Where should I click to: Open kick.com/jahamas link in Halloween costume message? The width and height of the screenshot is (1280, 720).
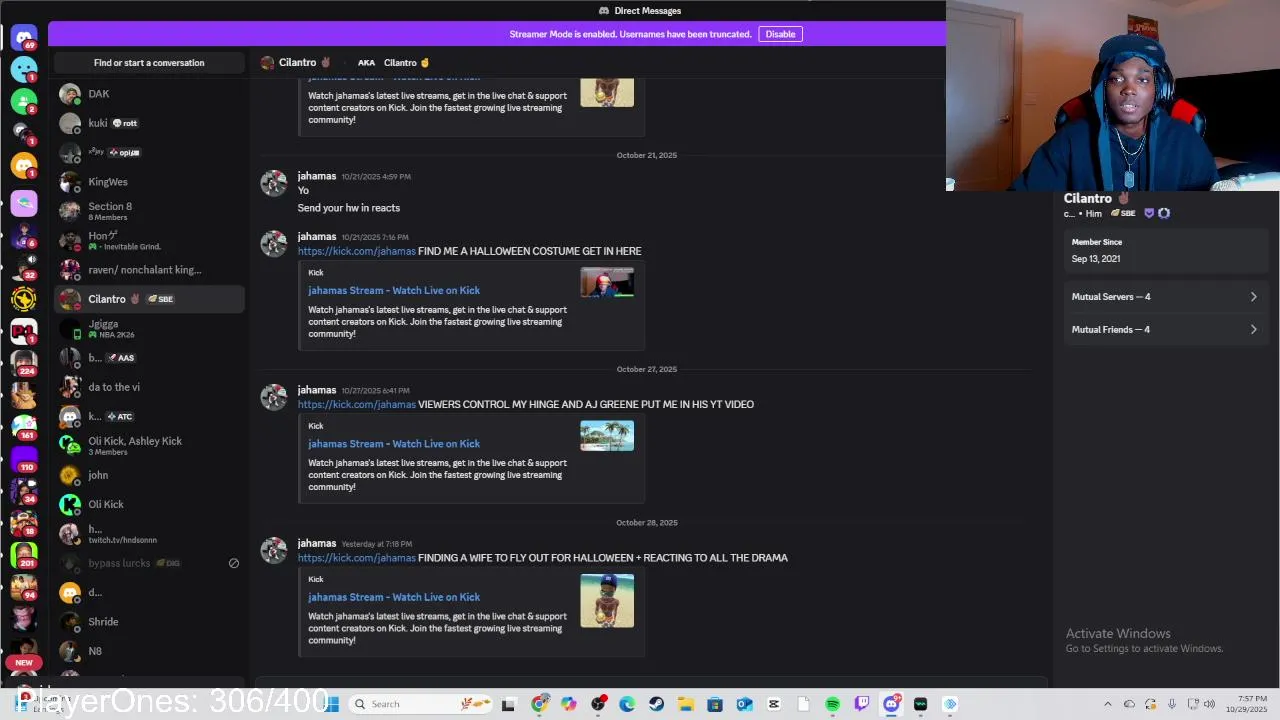pyautogui.click(x=356, y=251)
